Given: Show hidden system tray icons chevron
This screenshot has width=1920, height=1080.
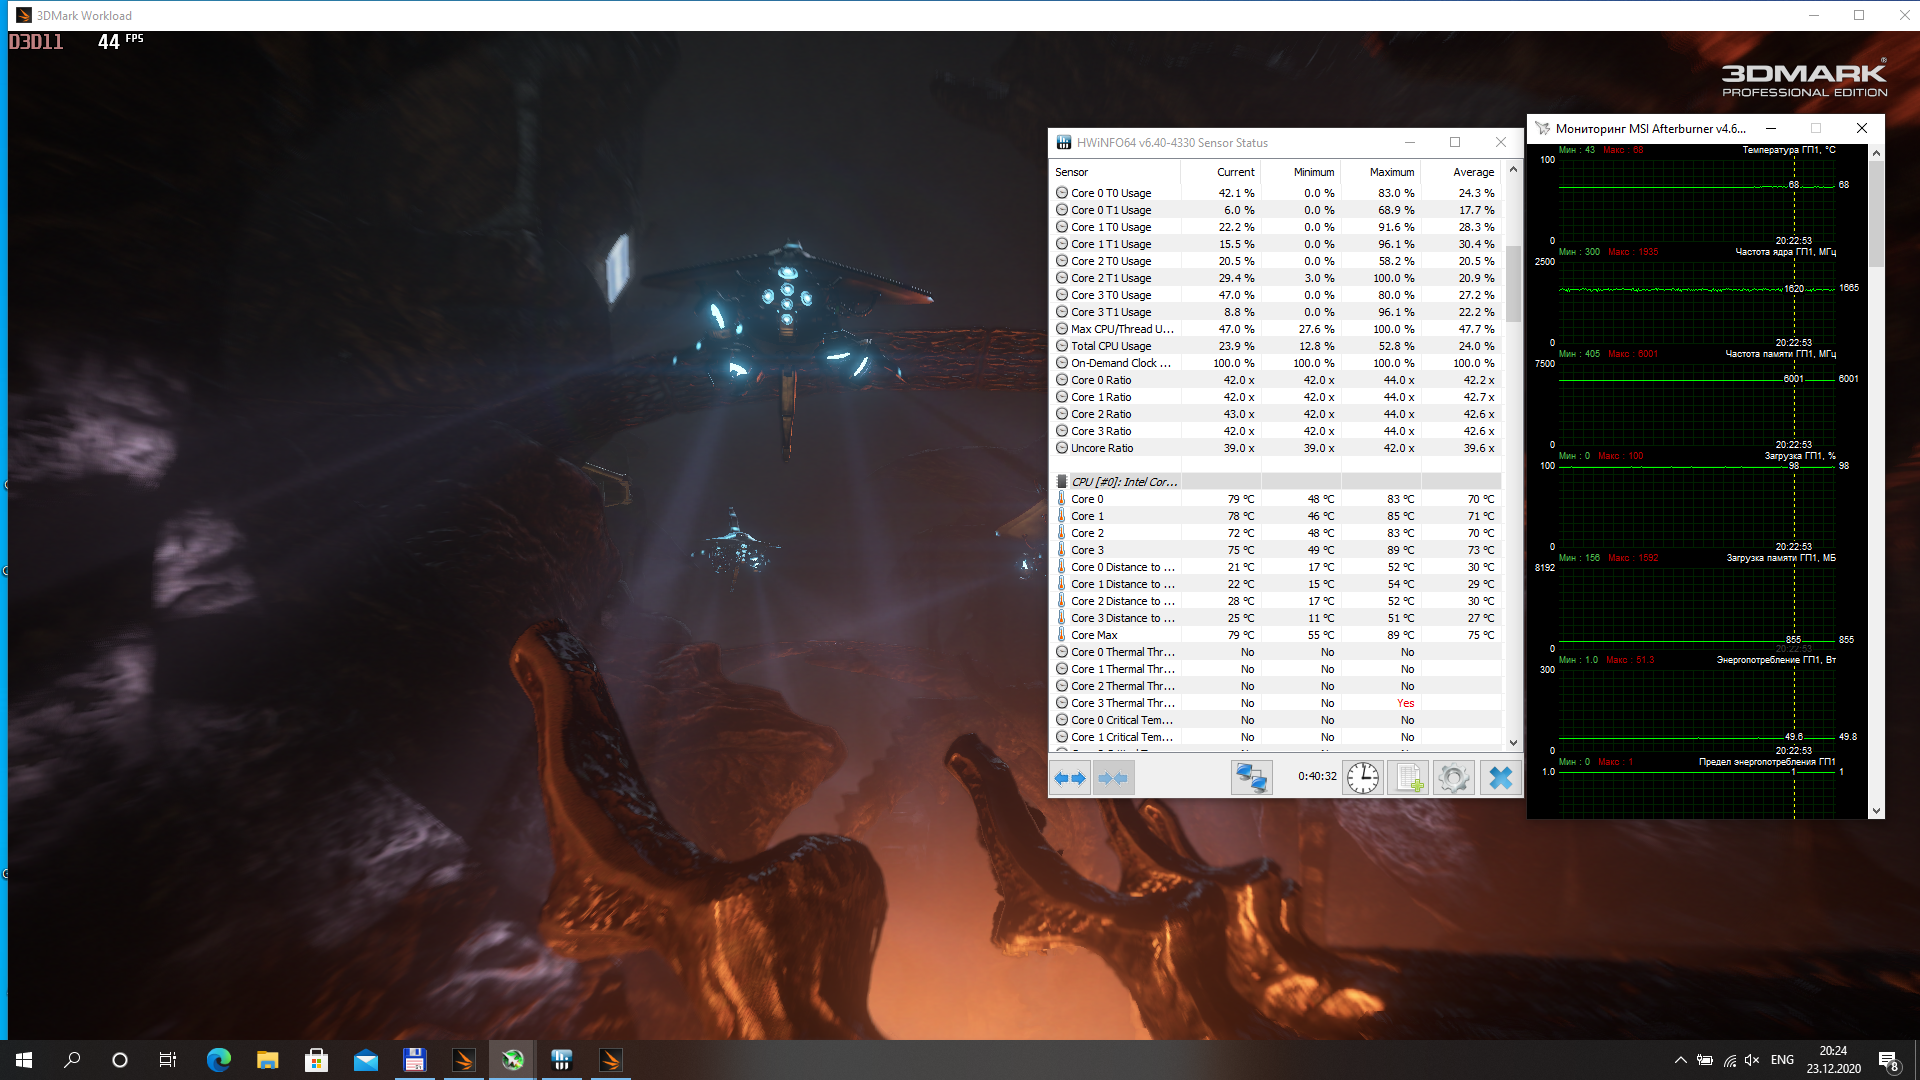Looking at the screenshot, I should coord(1680,1060).
